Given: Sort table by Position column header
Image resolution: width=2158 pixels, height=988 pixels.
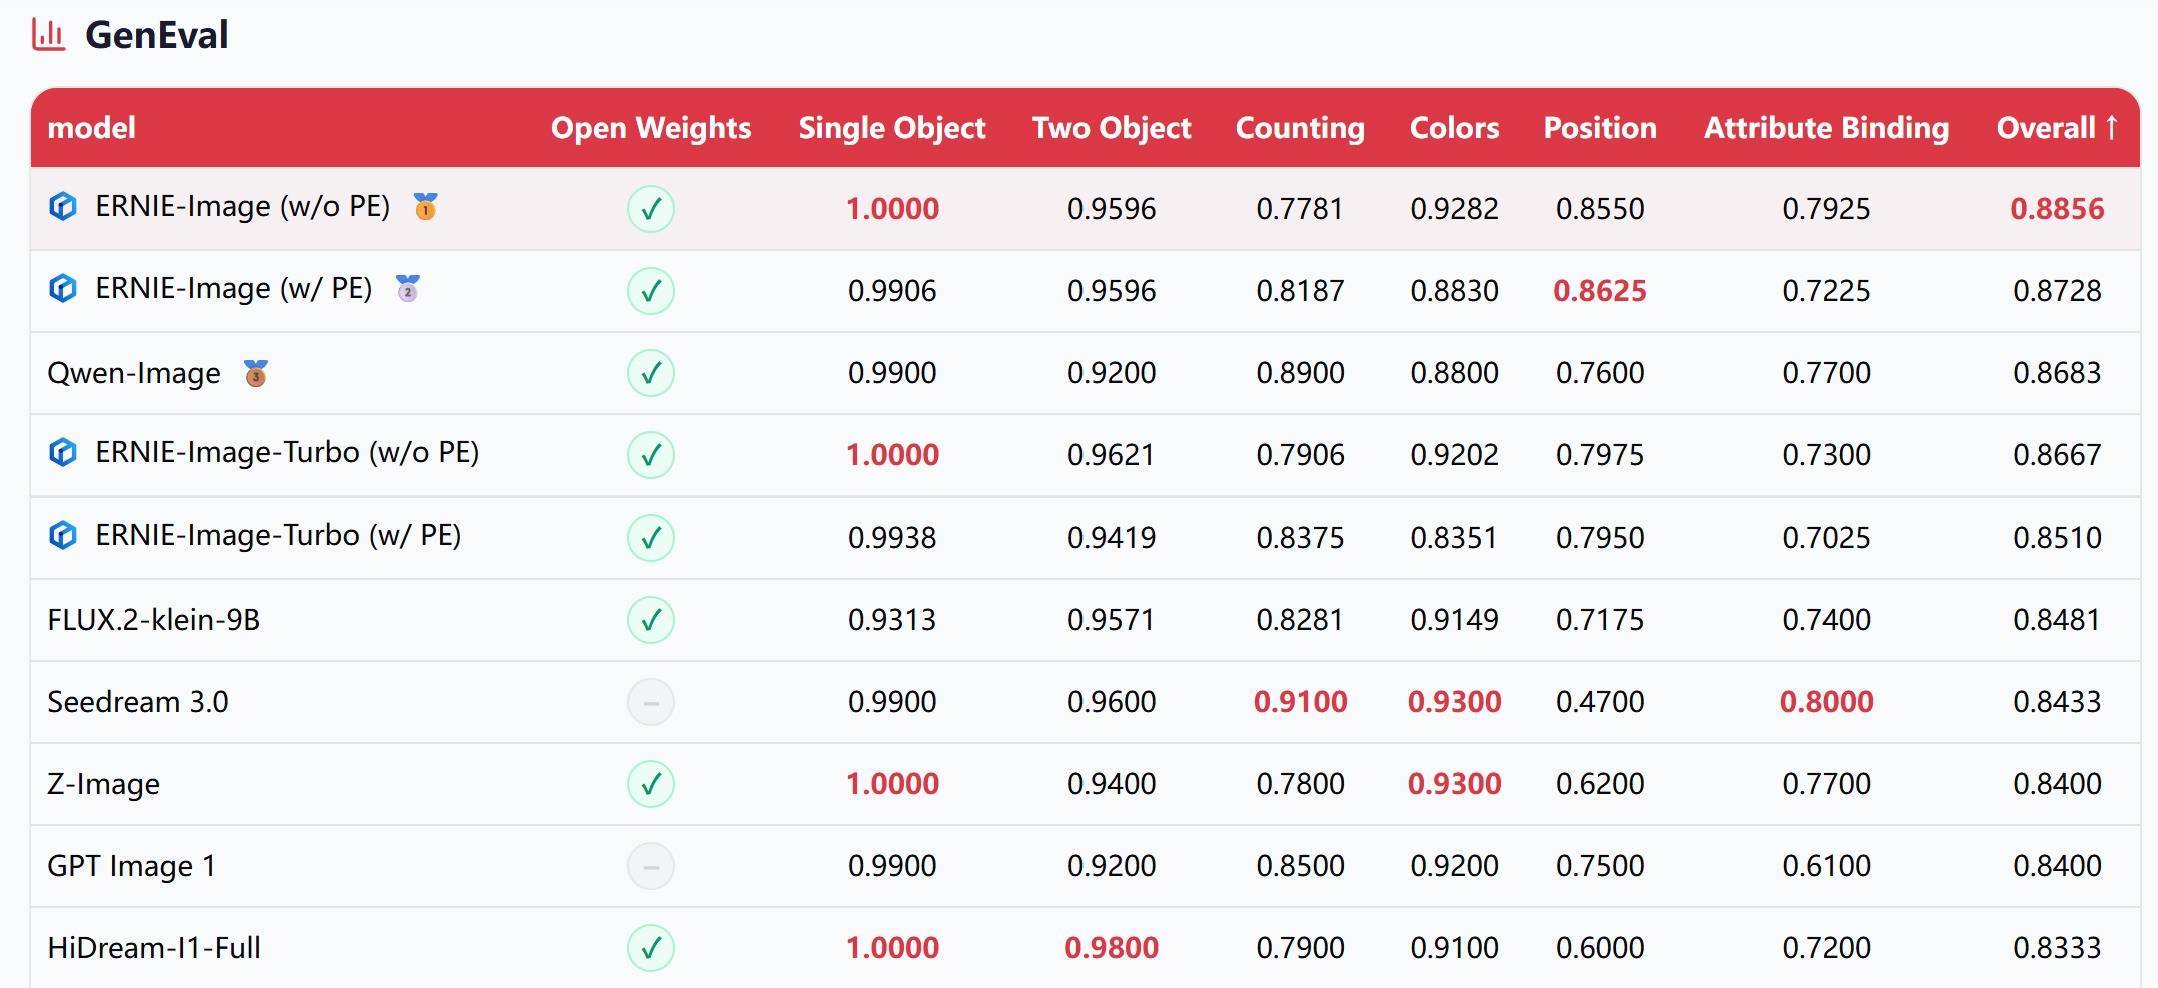Looking at the screenshot, I should point(1599,128).
